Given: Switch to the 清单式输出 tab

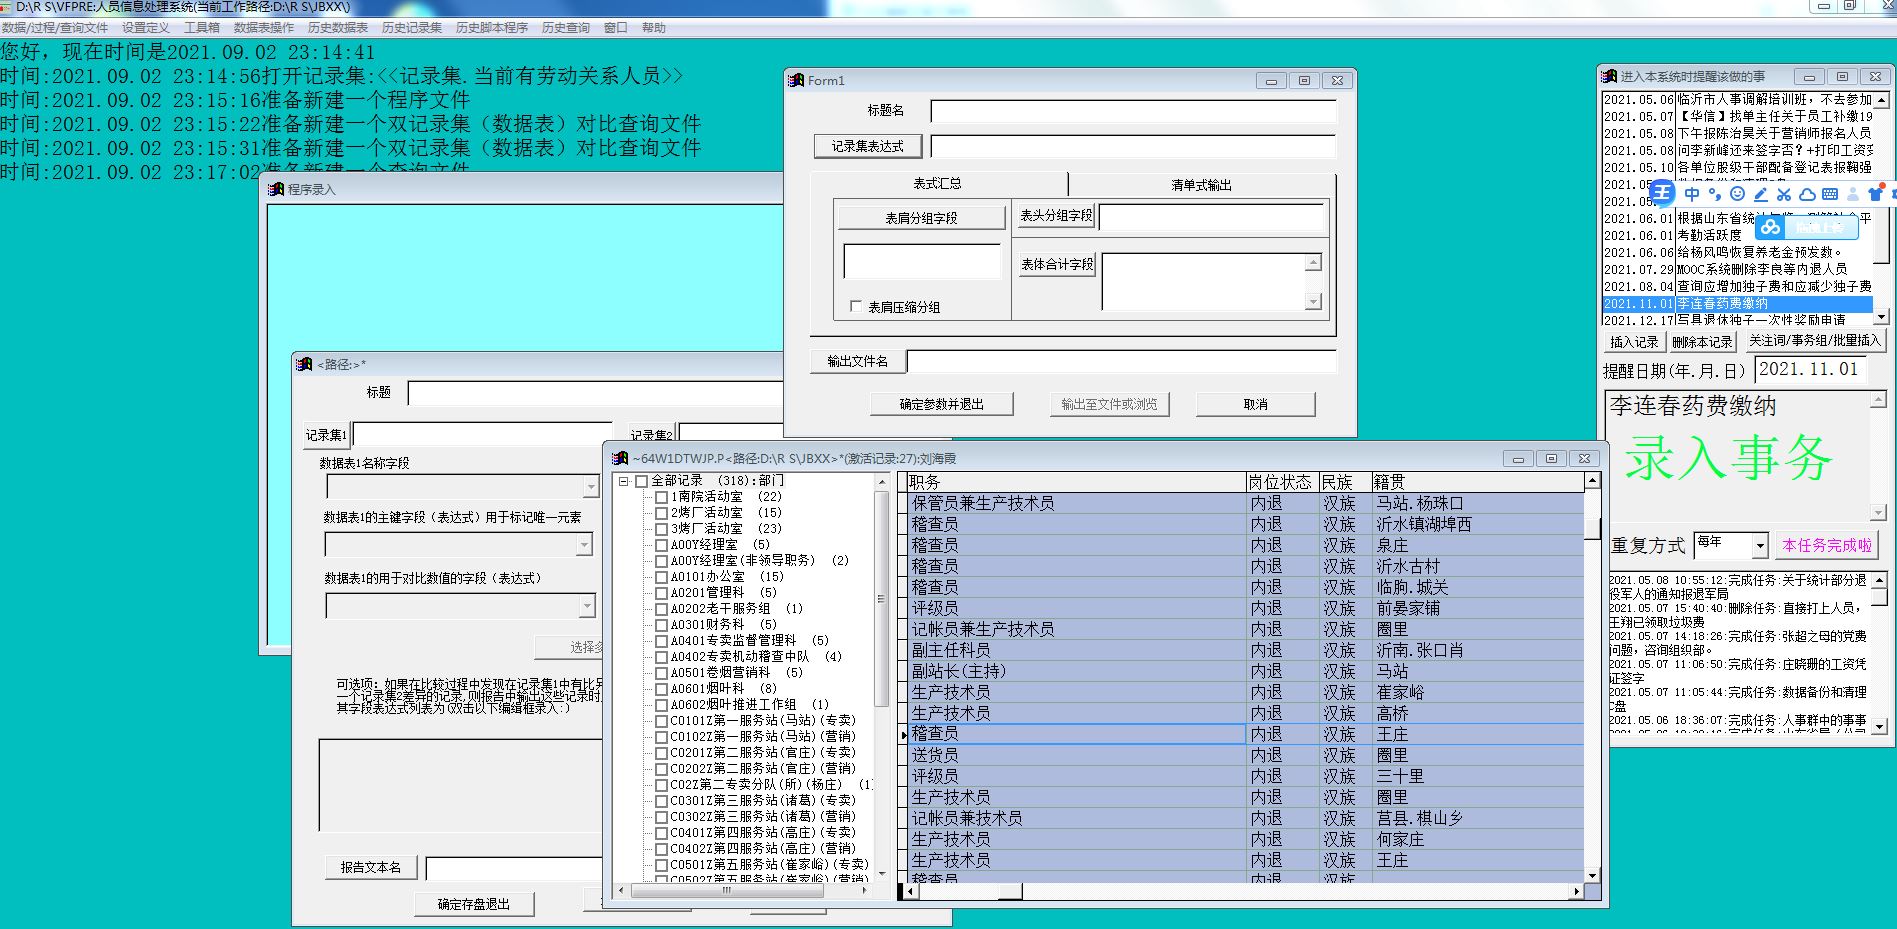Looking at the screenshot, I should (1202, 185).
